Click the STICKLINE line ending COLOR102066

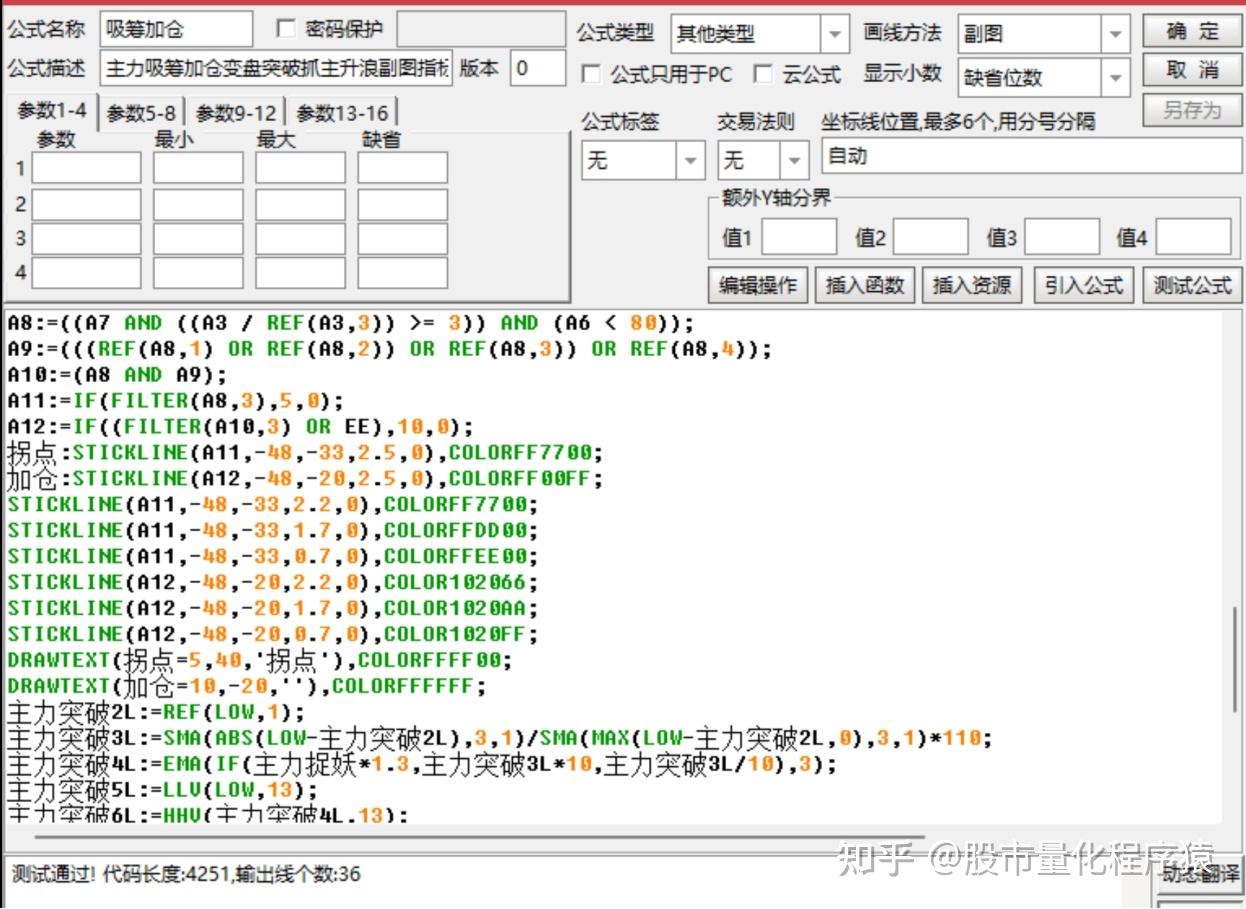(273, 582)
